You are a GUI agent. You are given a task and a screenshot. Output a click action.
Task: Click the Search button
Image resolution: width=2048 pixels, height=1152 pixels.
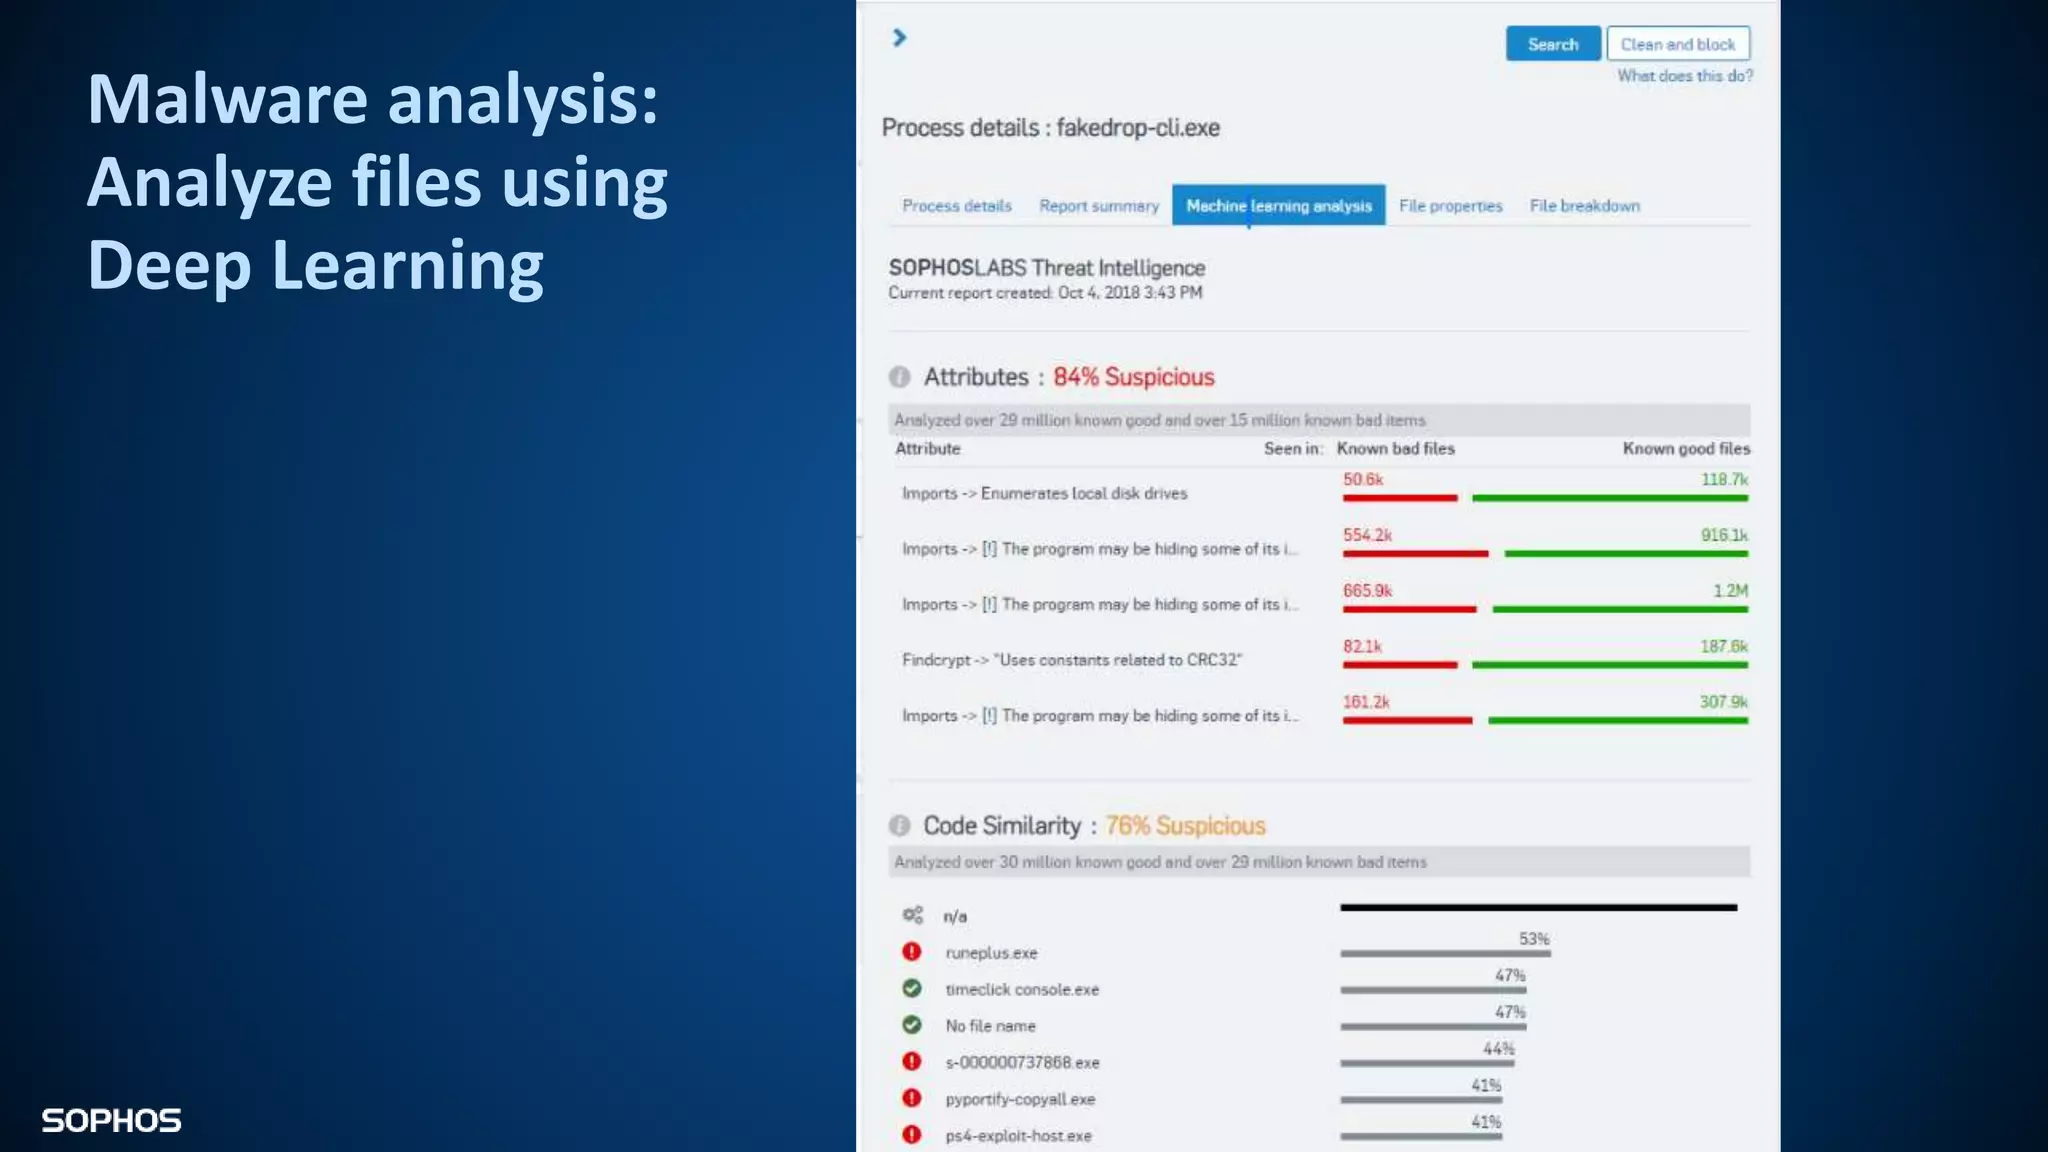pos(1553,44)
